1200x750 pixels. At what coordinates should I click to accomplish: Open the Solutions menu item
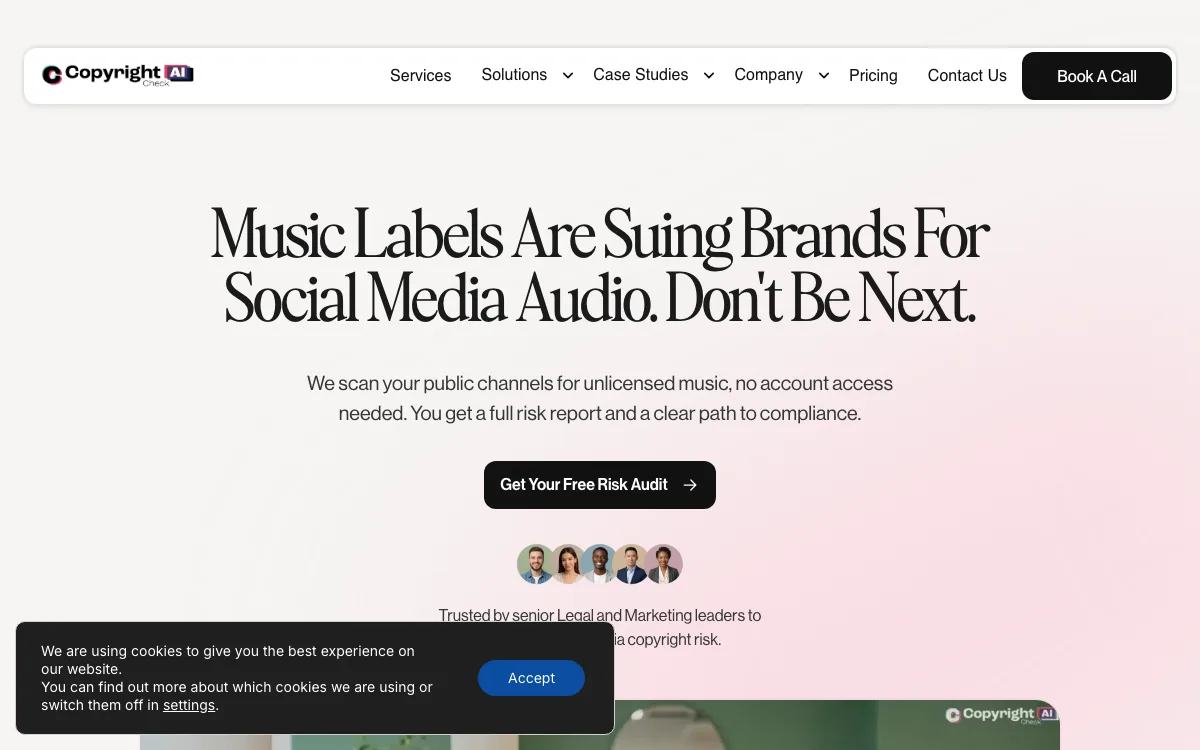click(514, 75)
